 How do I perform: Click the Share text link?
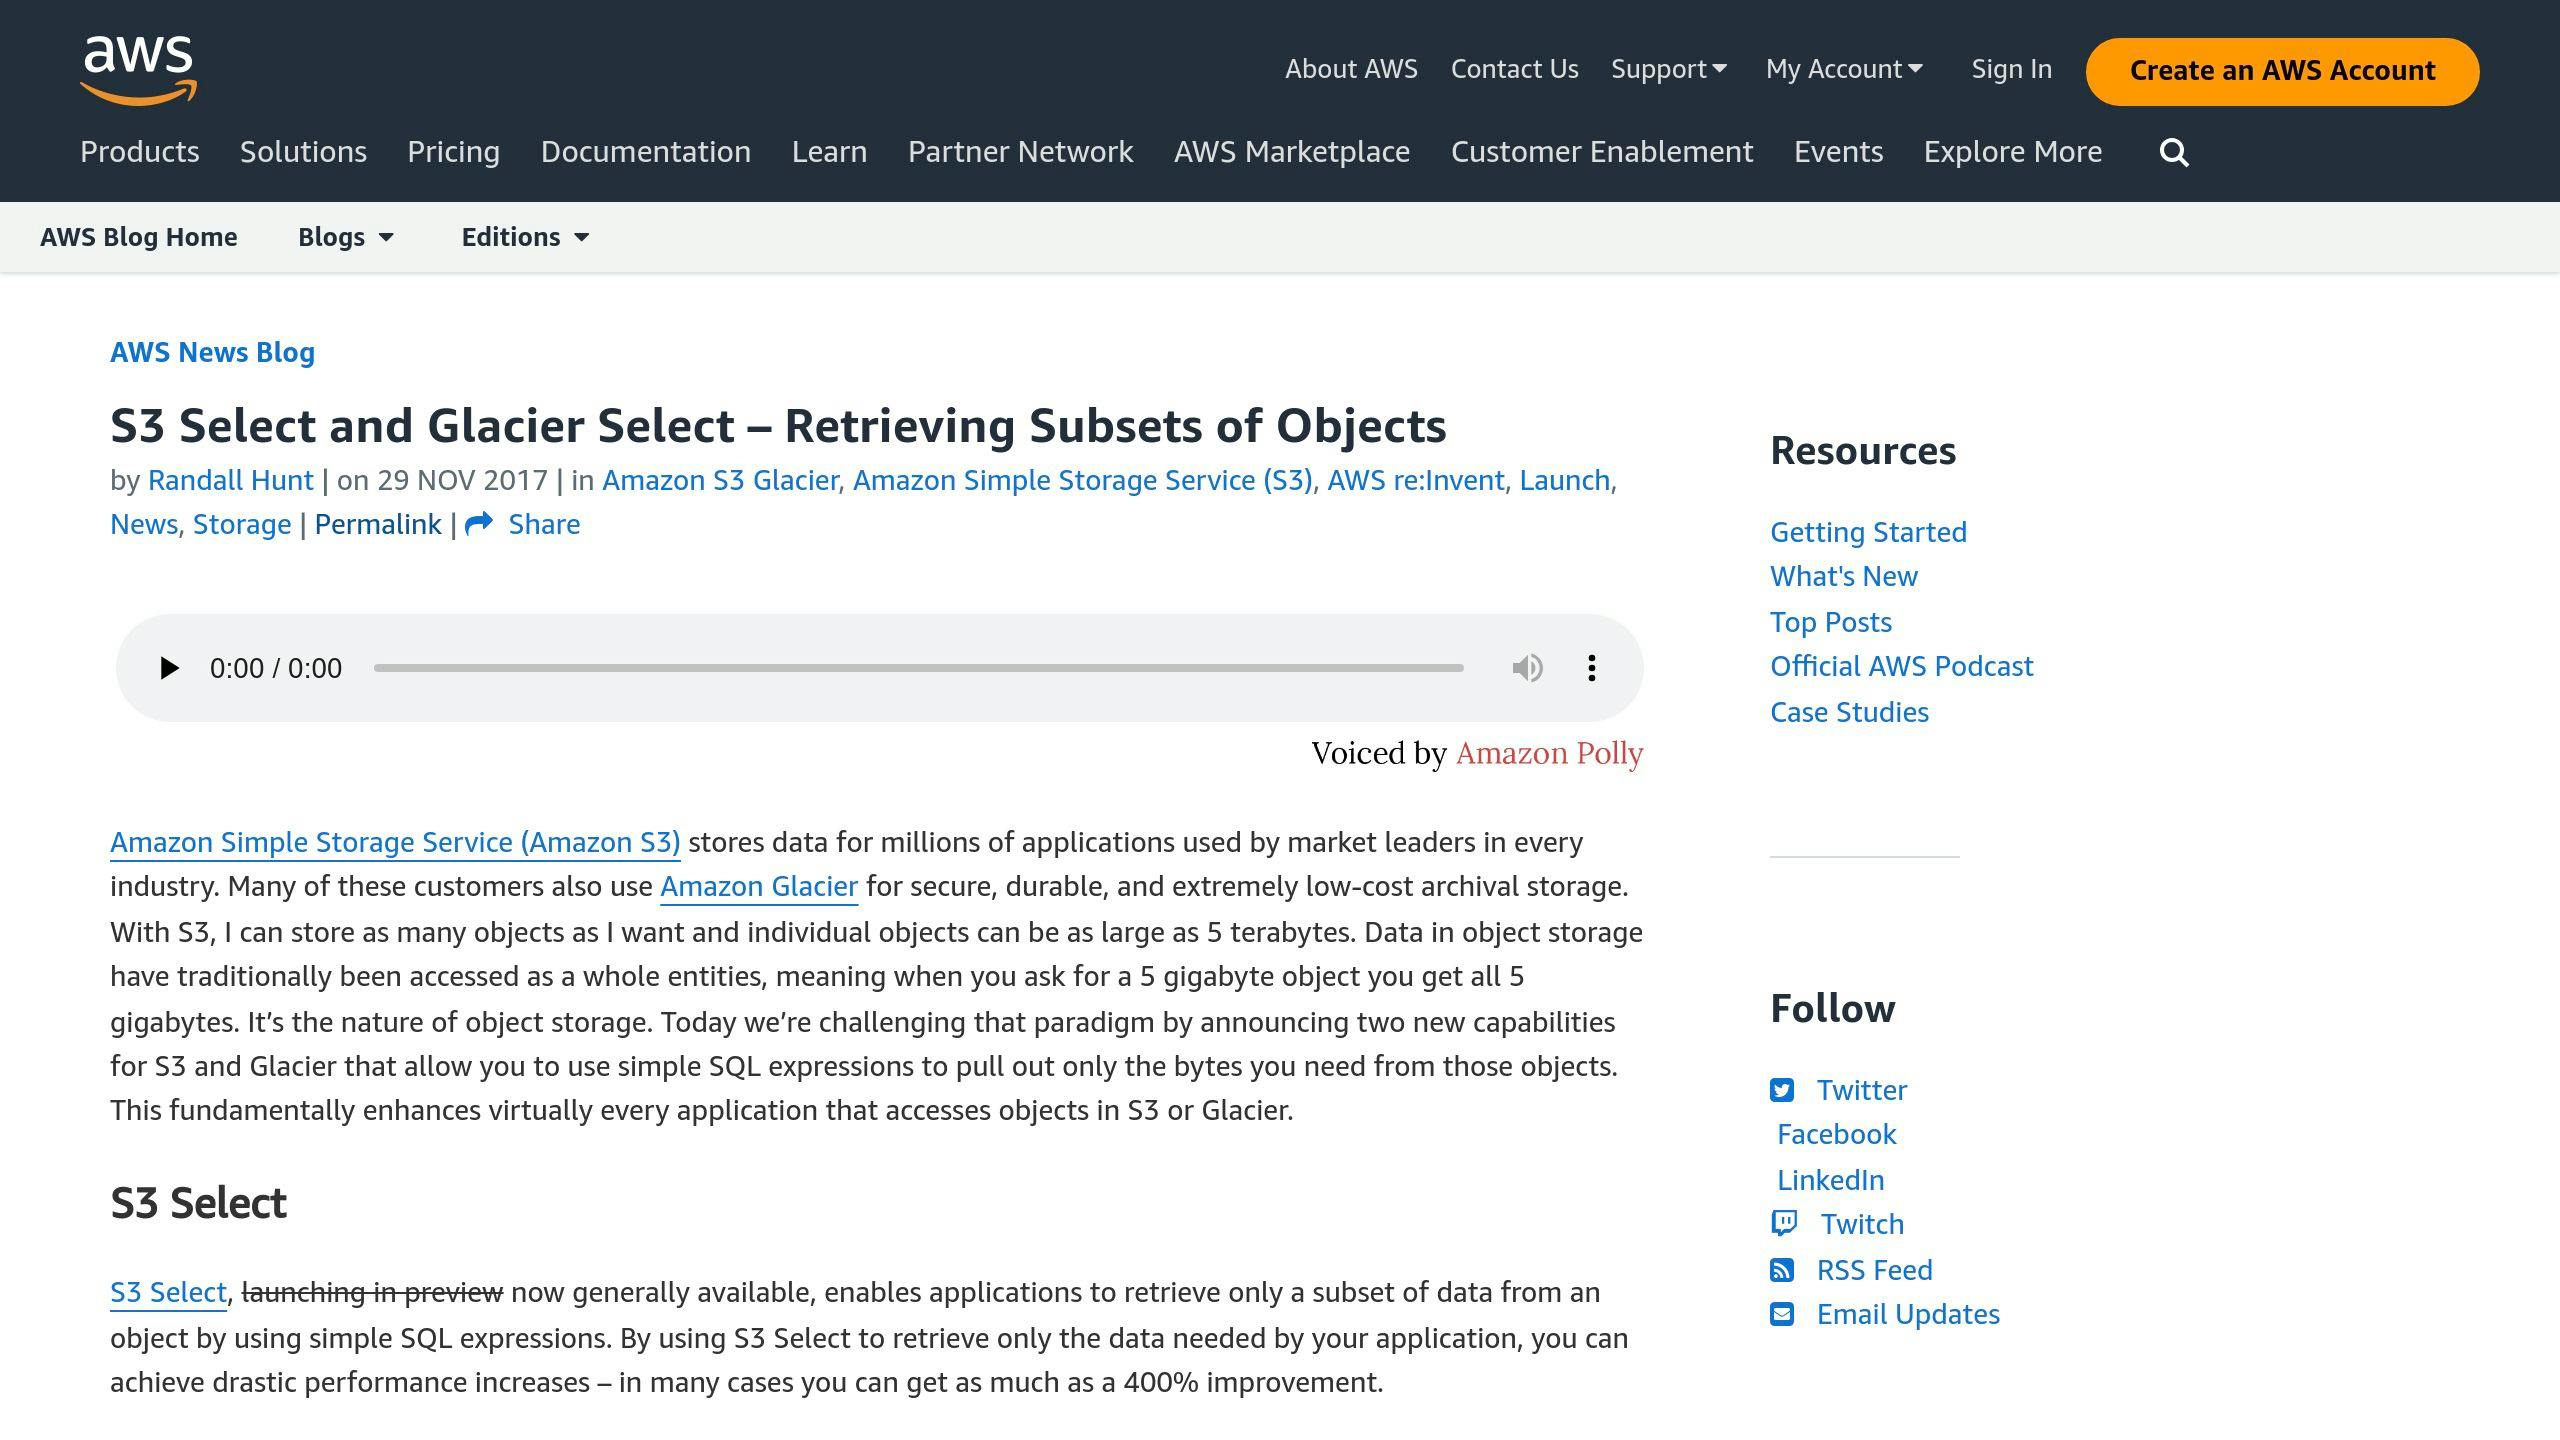click(x=544, y=524)
